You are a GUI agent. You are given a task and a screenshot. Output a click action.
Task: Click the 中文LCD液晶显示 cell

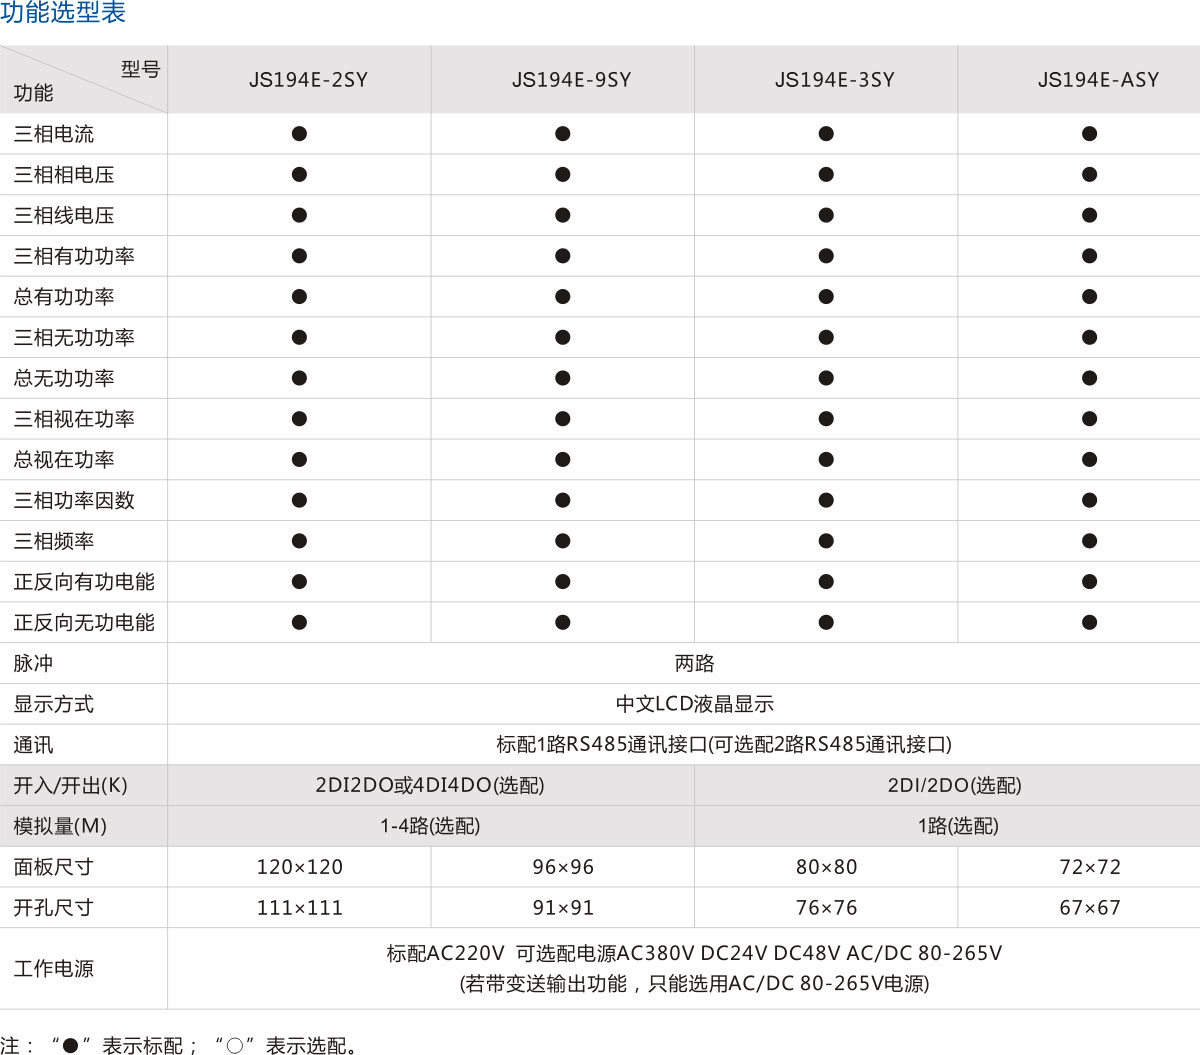coord(694,704)
